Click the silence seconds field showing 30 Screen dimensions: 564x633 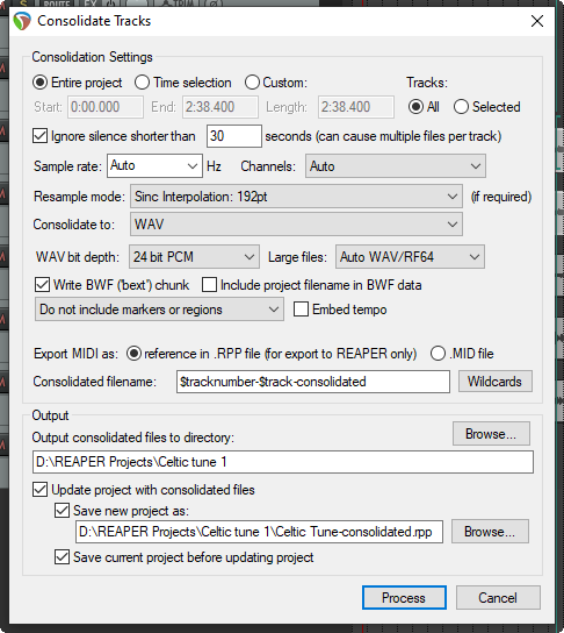pyautogui.click(x=234, y=136)
